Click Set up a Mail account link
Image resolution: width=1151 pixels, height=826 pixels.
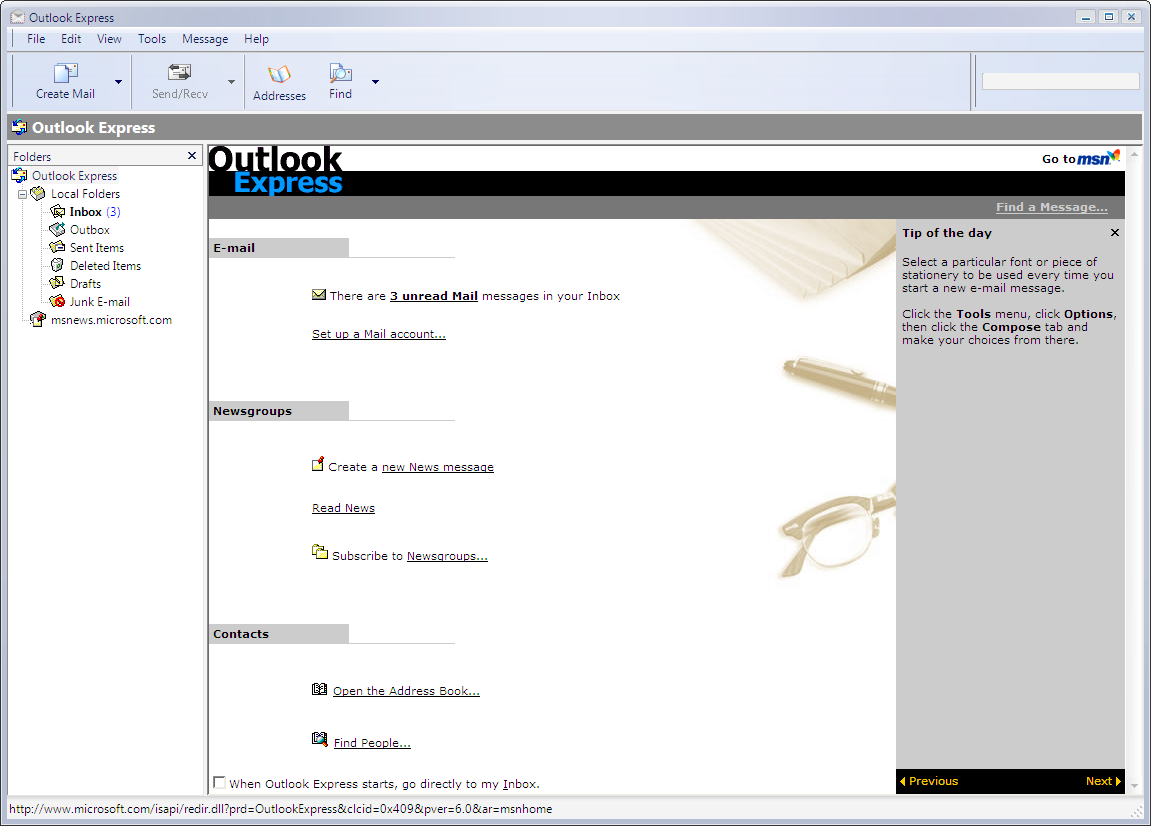379,334
